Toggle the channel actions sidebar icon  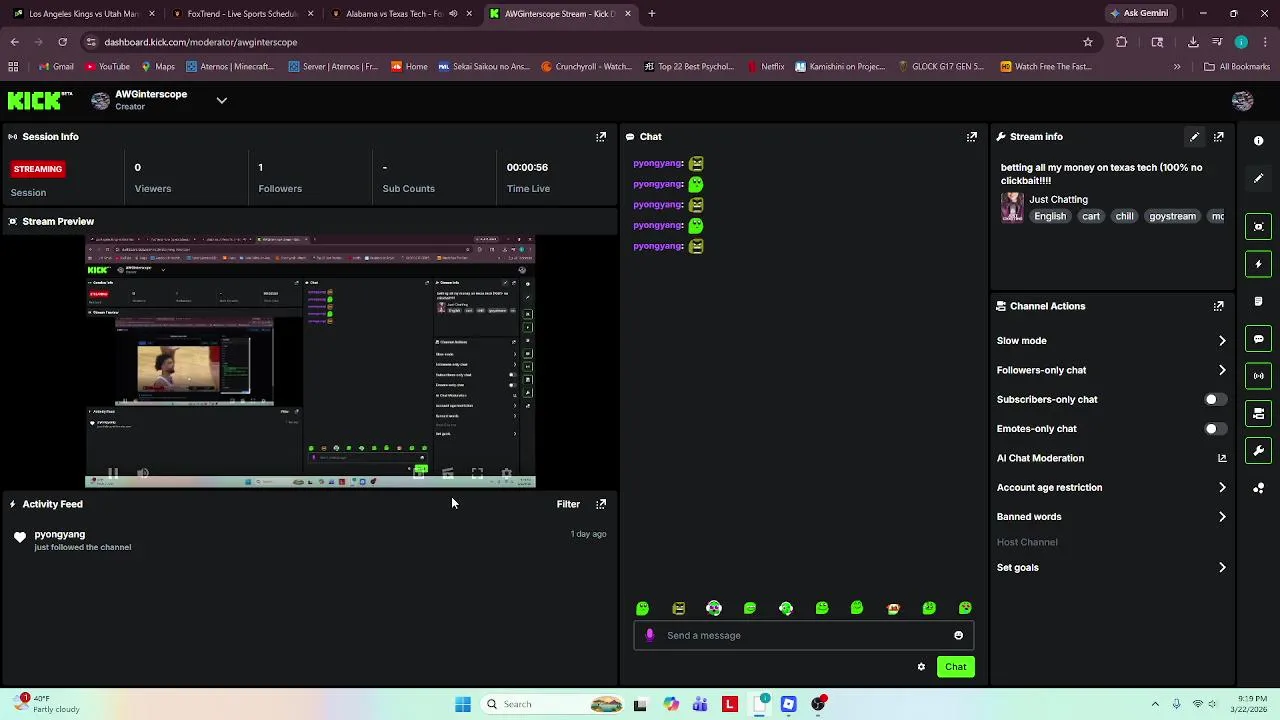[x=1259, y=413]
